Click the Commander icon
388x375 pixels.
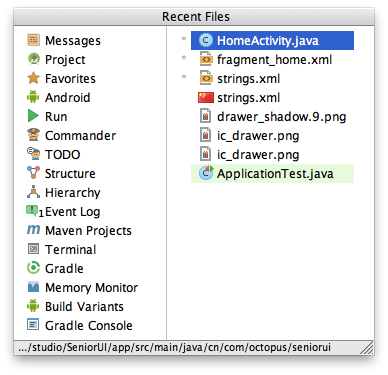[x=33, y=135]
